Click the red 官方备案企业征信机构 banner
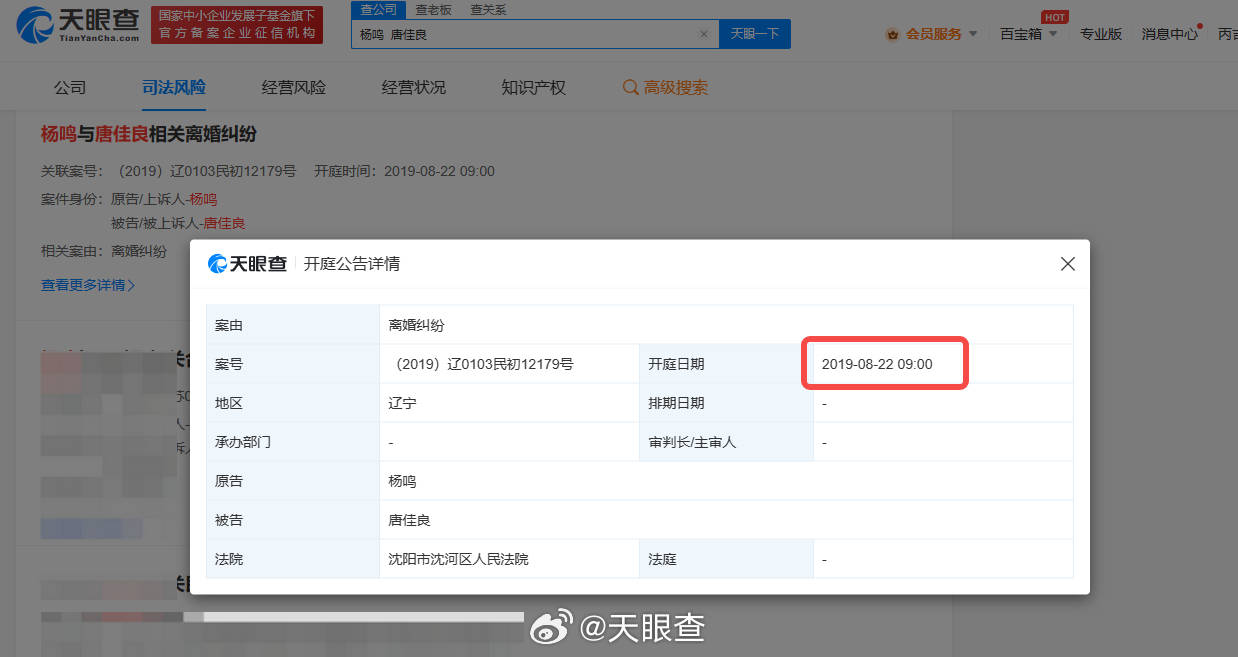1238x657 pixels. (x=237, y=25)
